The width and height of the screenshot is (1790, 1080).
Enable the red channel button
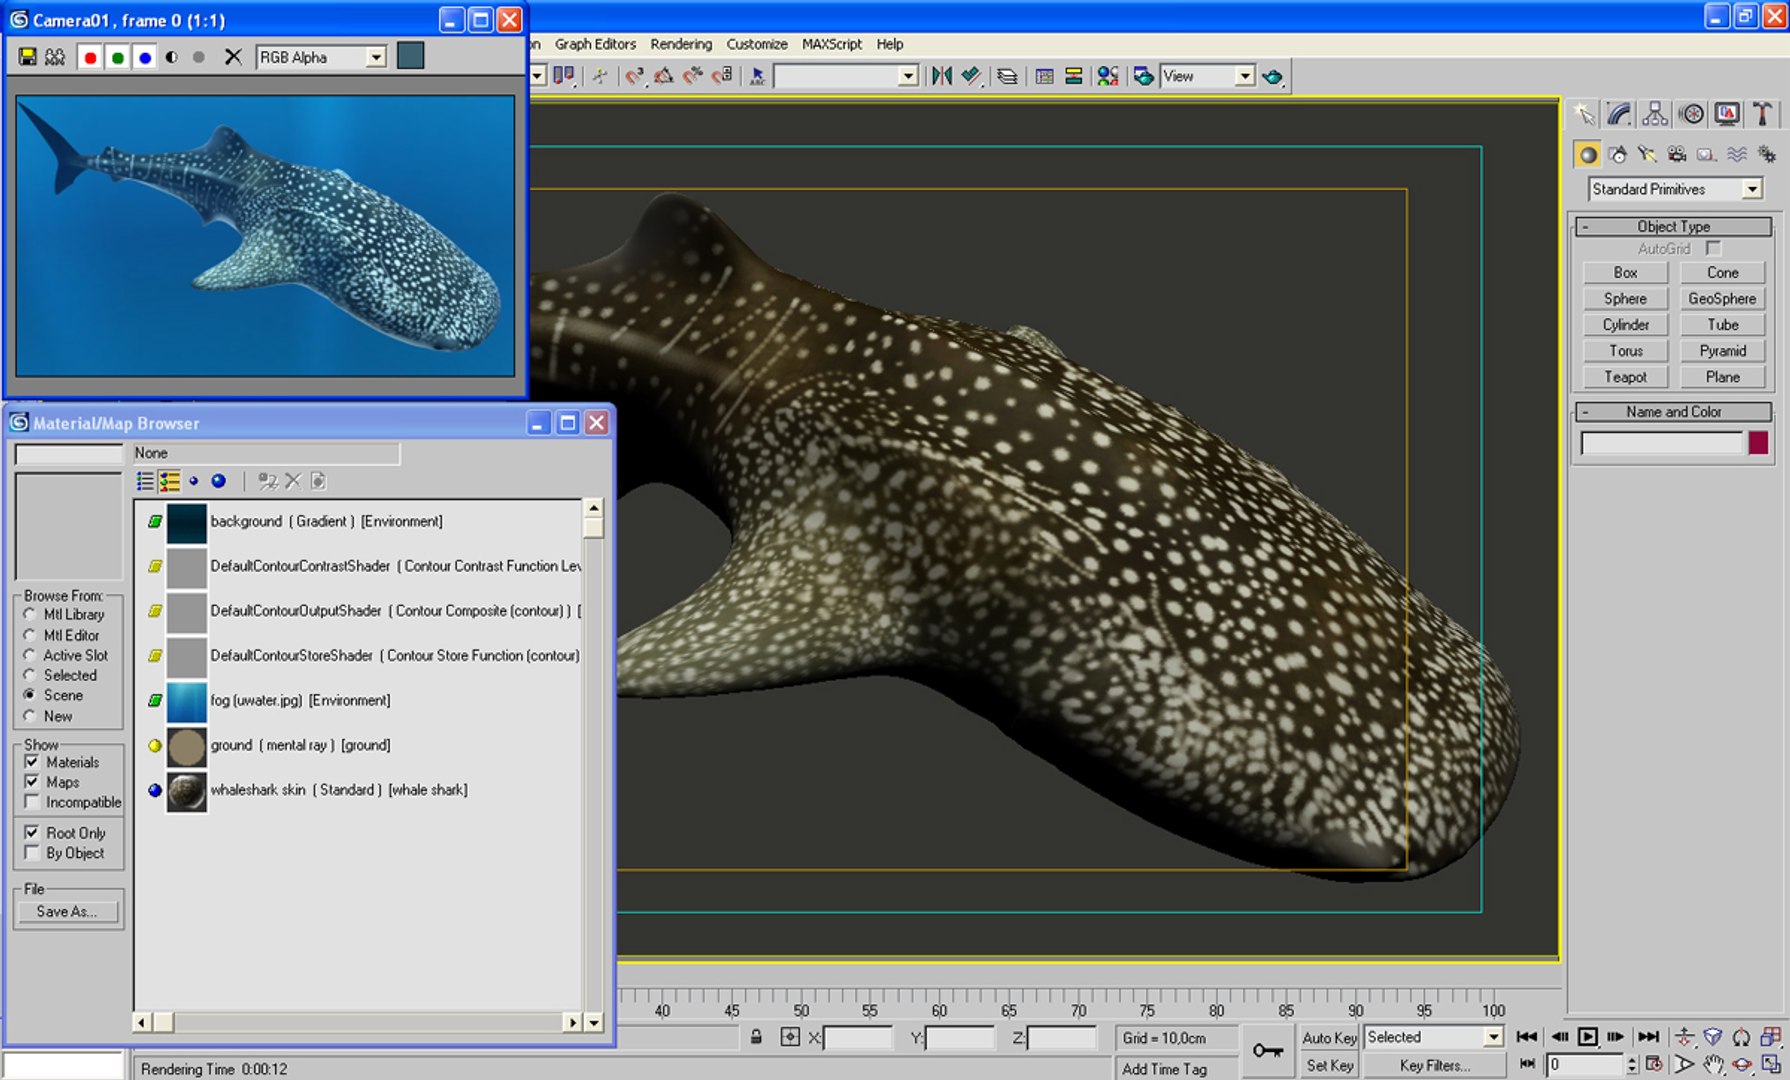[x=90, y=57]
